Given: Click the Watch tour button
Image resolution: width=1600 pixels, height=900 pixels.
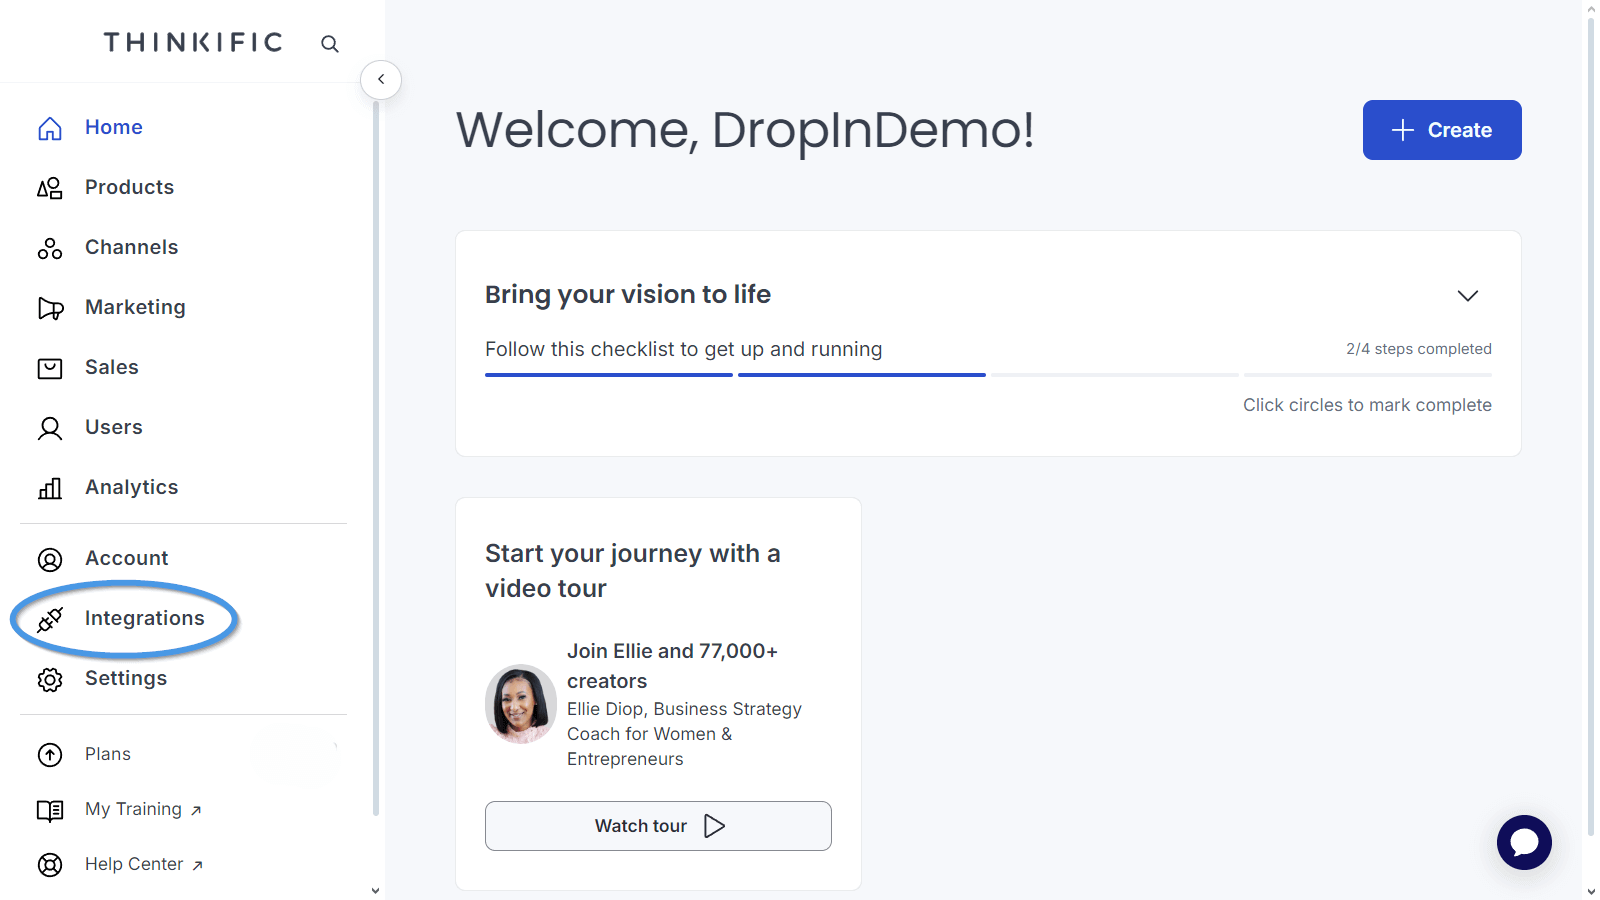Looking at the screenshot, I should click(x=658, y=826).
